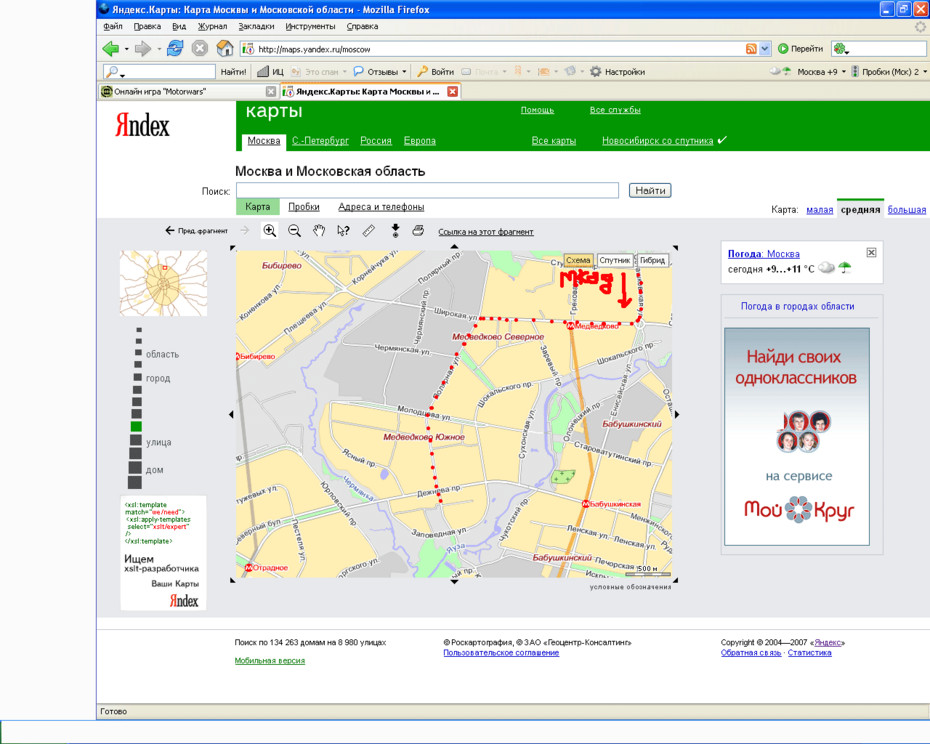Image resolution: width=930 pixels, height=744 pixels.
Task: Pan the map east with right arrow
Action: (677, 415)
